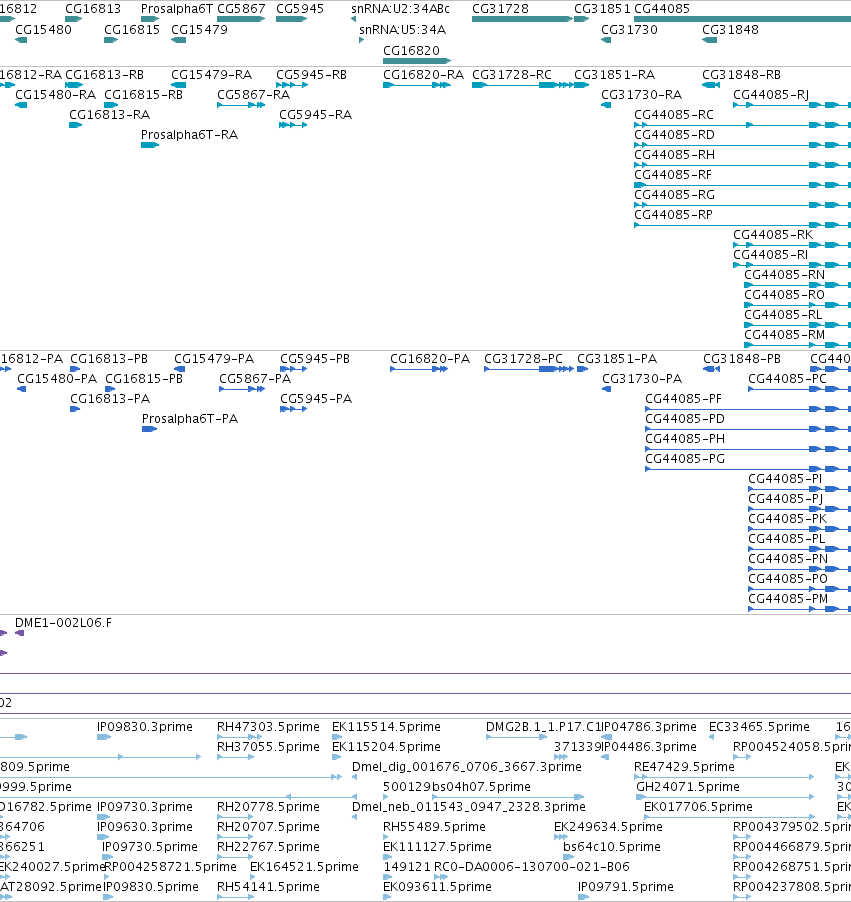Viewport: 851px width, 902px height.
Task: Click the 500129bs04h07.5prime EST label
Action: [x=457, y=786]
